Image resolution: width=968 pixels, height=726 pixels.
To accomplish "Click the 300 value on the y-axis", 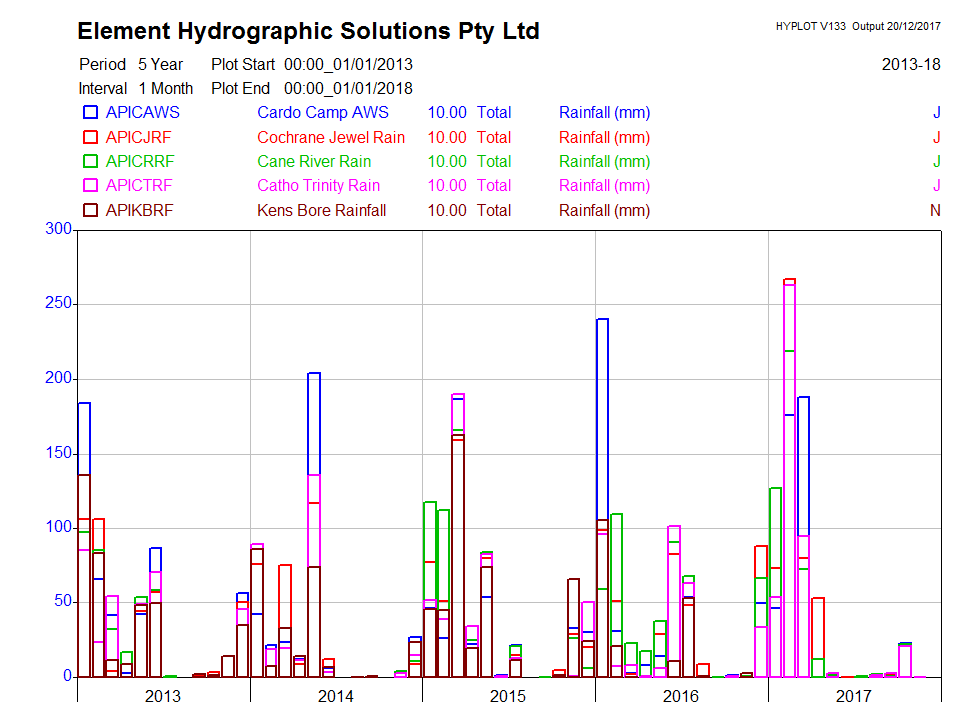I will tap(60, 229).
